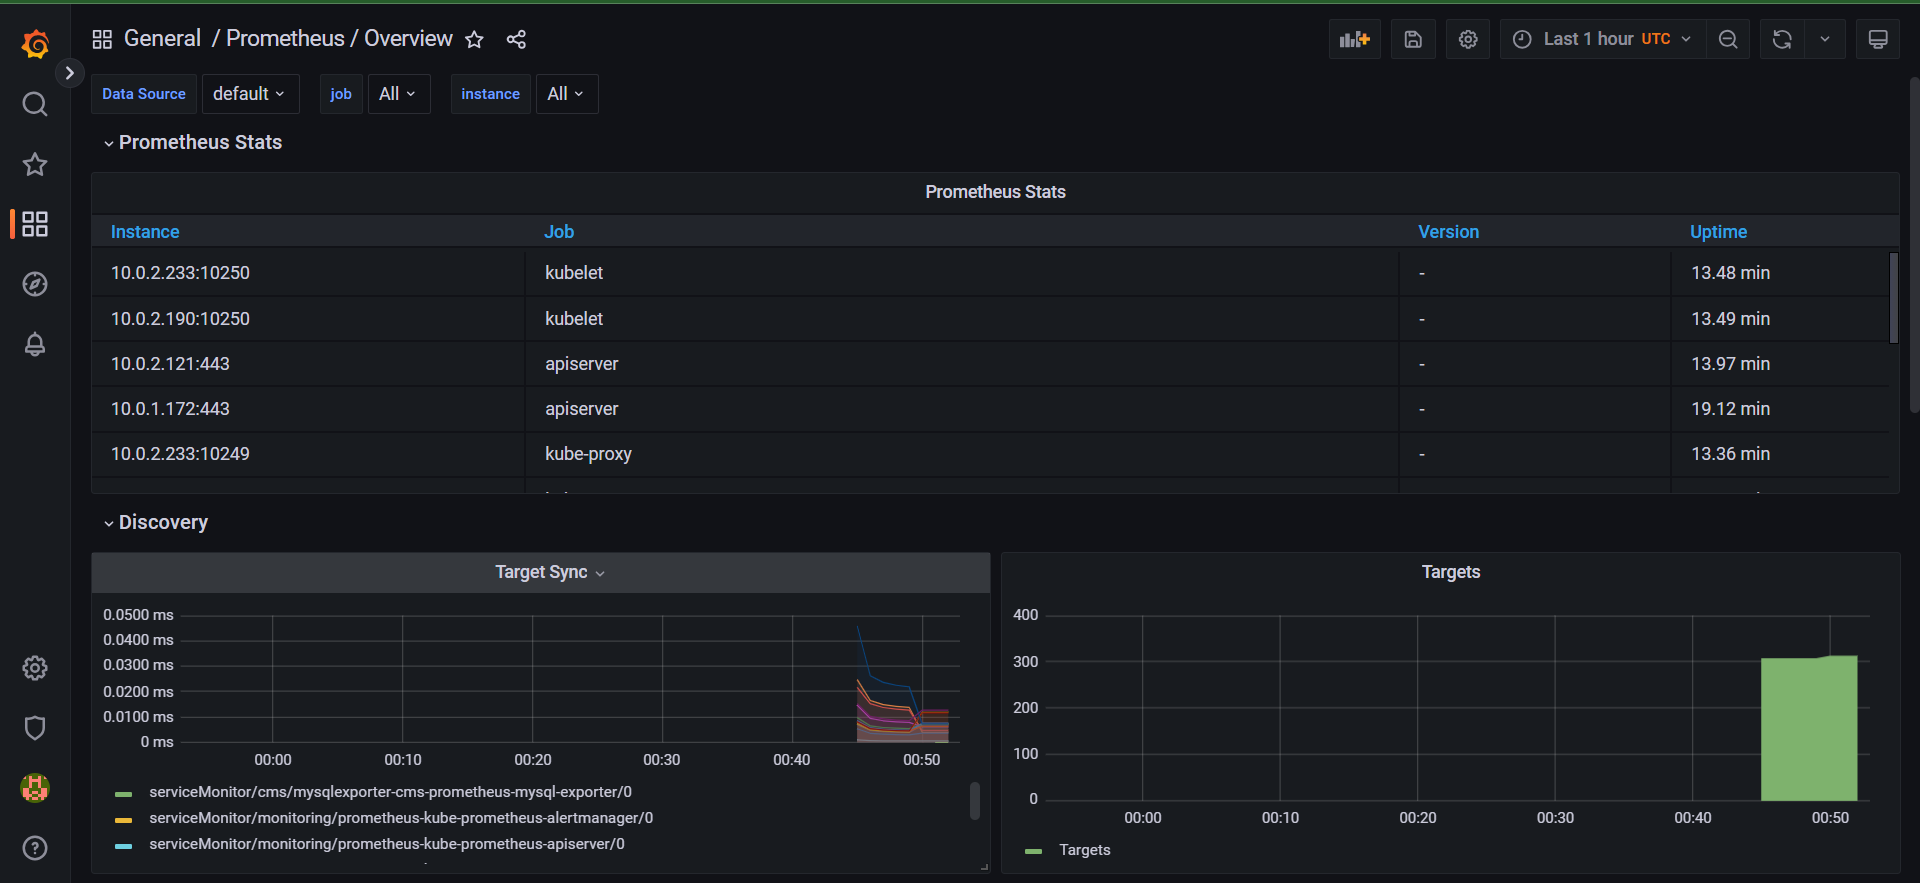
Task: Zoom out the time range
Action: [1728, 39]
